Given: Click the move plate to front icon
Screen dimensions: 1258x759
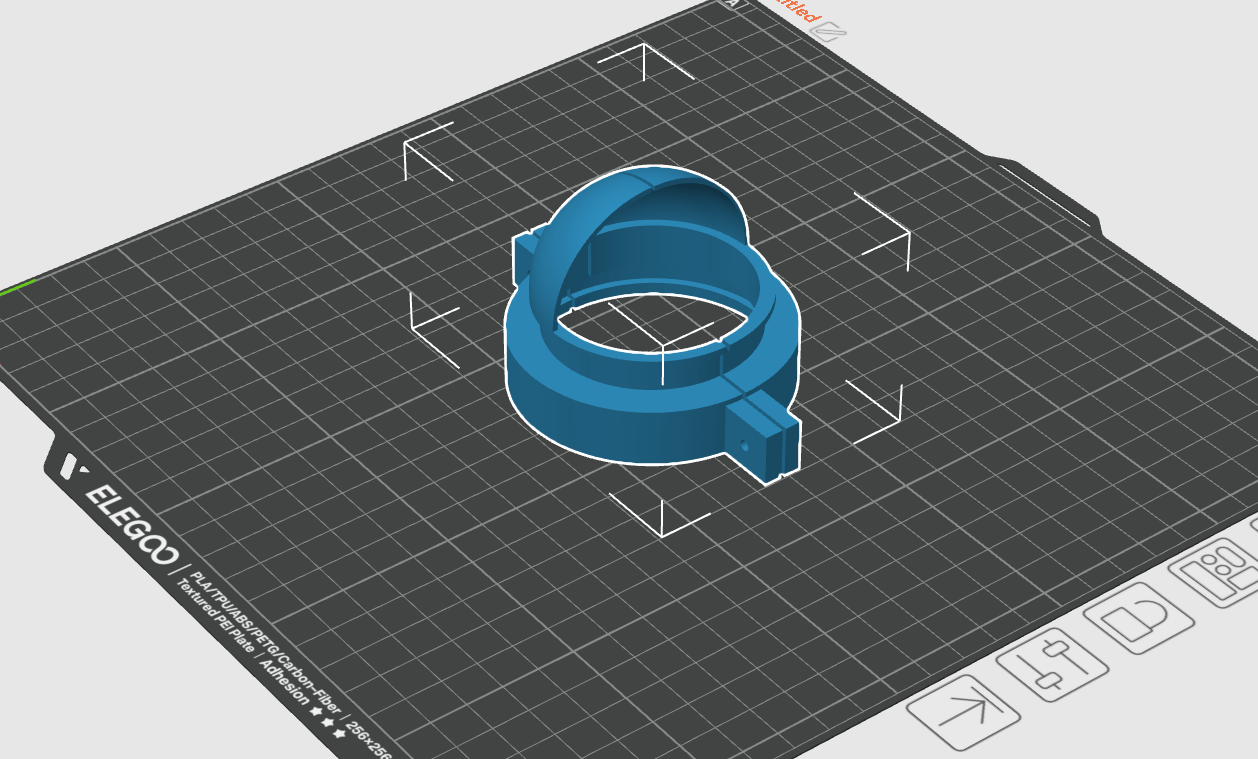Looking at the screenshot, I should pyautogui.click(x=963, y=712).
